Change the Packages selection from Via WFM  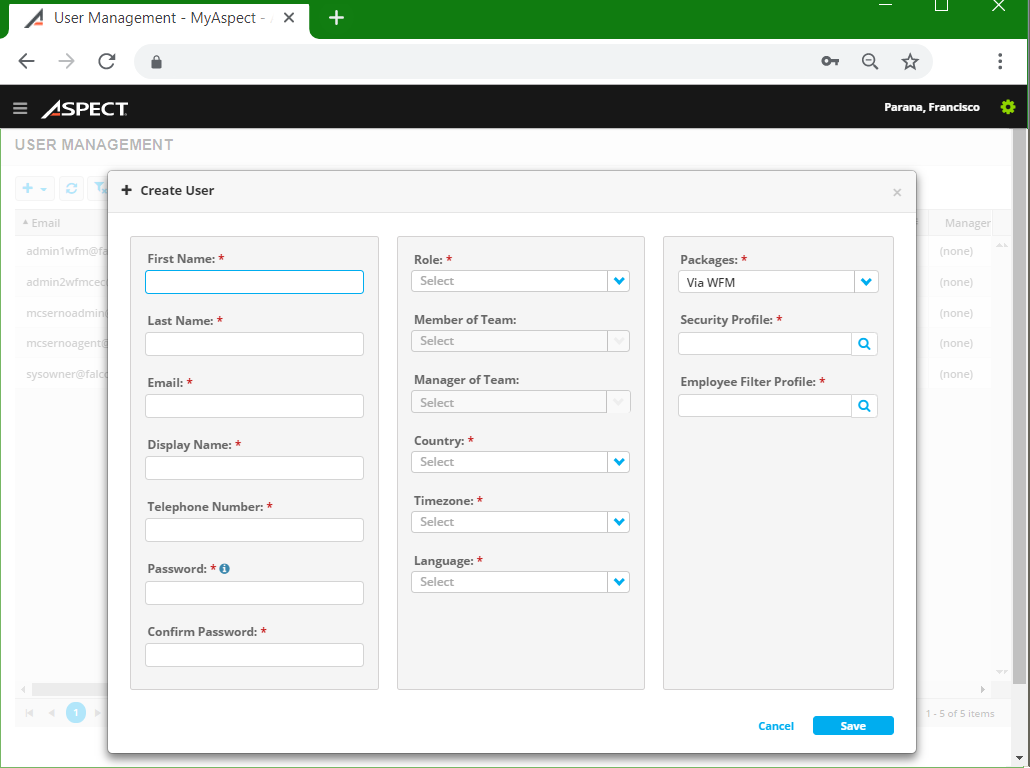pyautogui.click(x=866, y=281)
